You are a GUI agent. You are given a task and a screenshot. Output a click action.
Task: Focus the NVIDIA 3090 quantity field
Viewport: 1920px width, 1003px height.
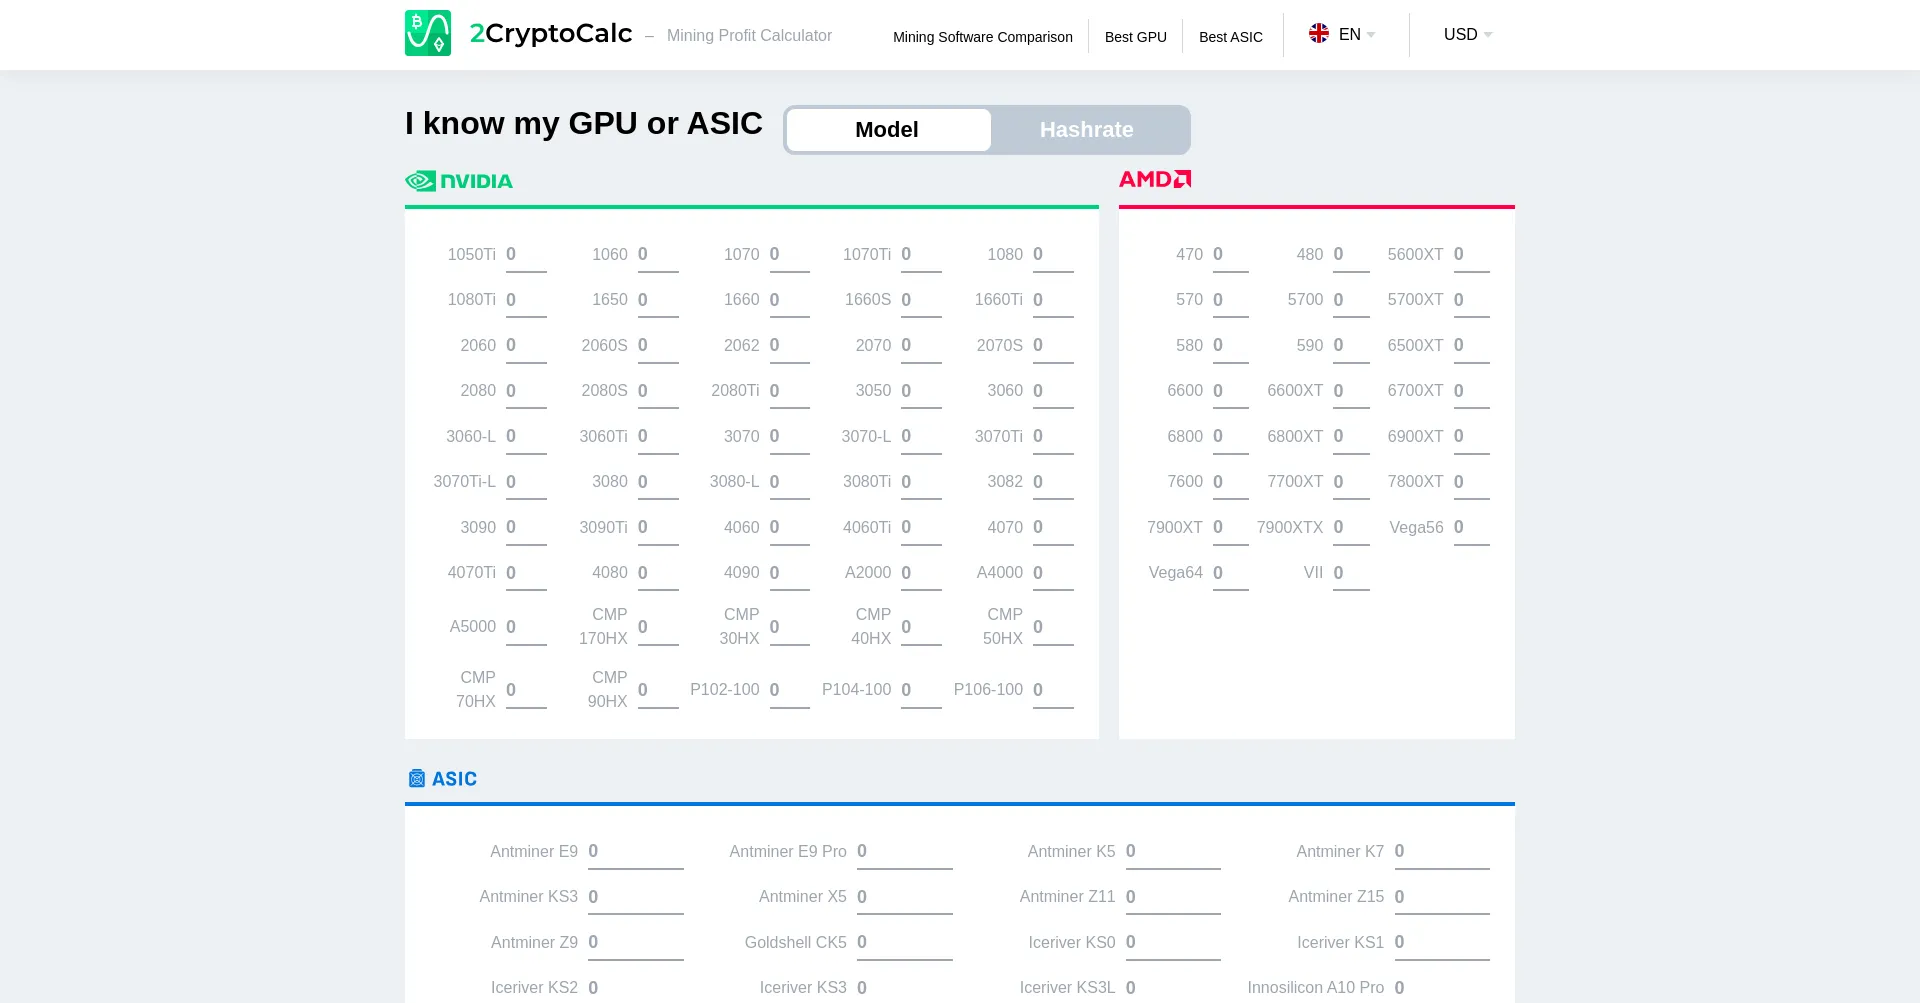tap(525, 528)
